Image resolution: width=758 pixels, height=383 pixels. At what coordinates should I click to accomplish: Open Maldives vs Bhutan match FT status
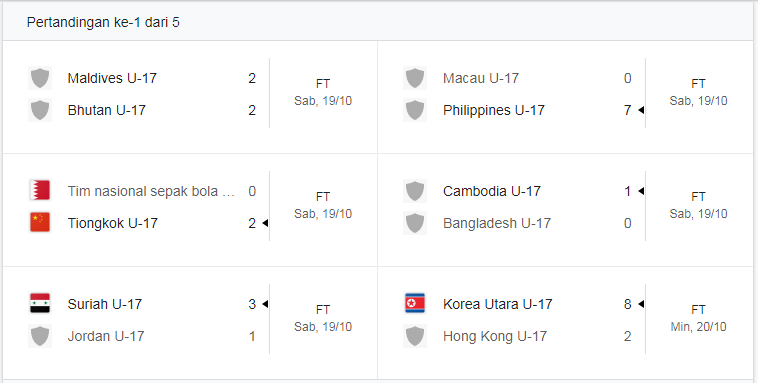[323, 84]
